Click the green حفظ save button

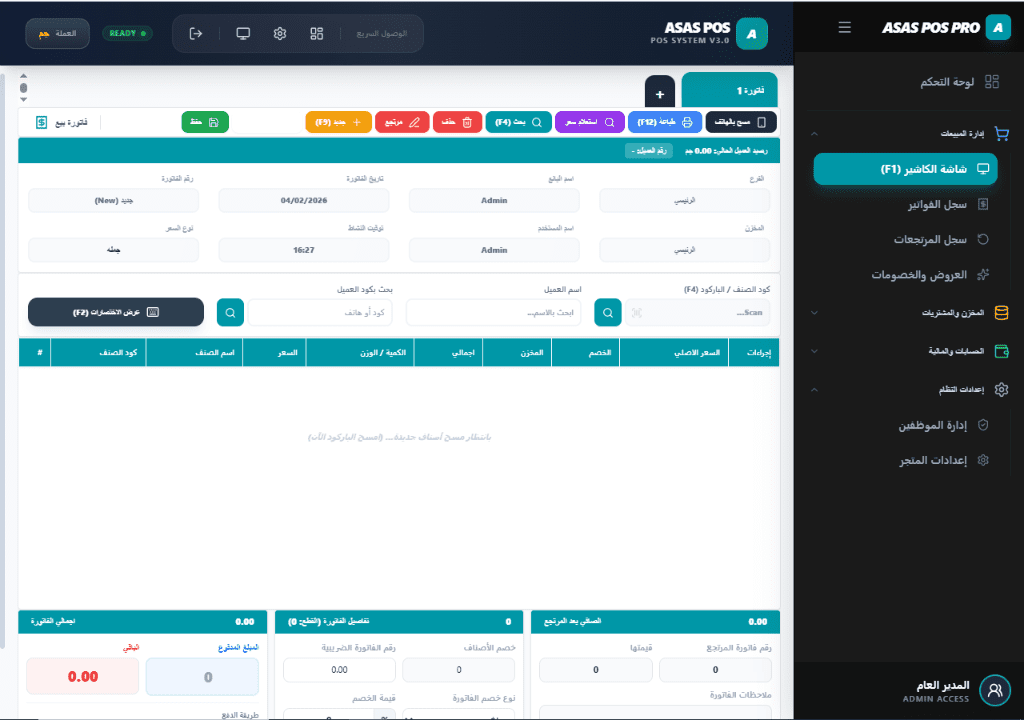pos(205,122)
